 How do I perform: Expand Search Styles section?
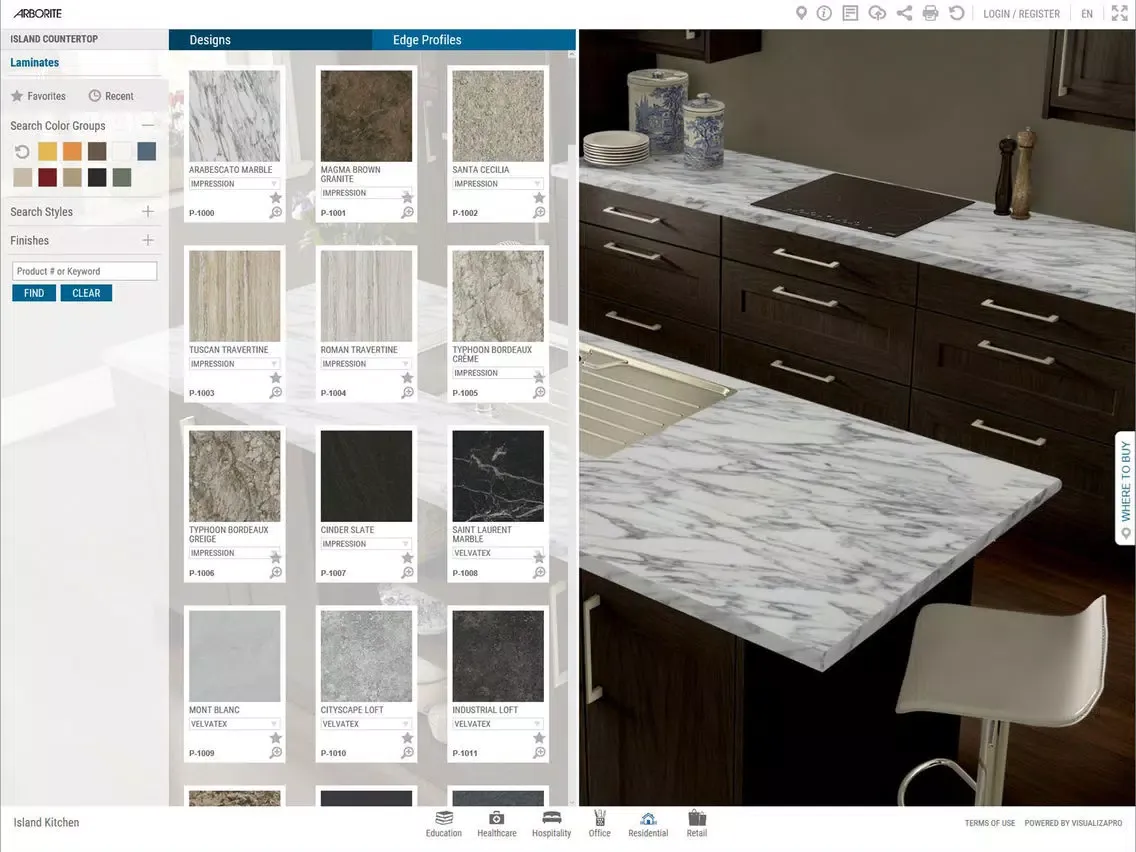coord(148,212)
